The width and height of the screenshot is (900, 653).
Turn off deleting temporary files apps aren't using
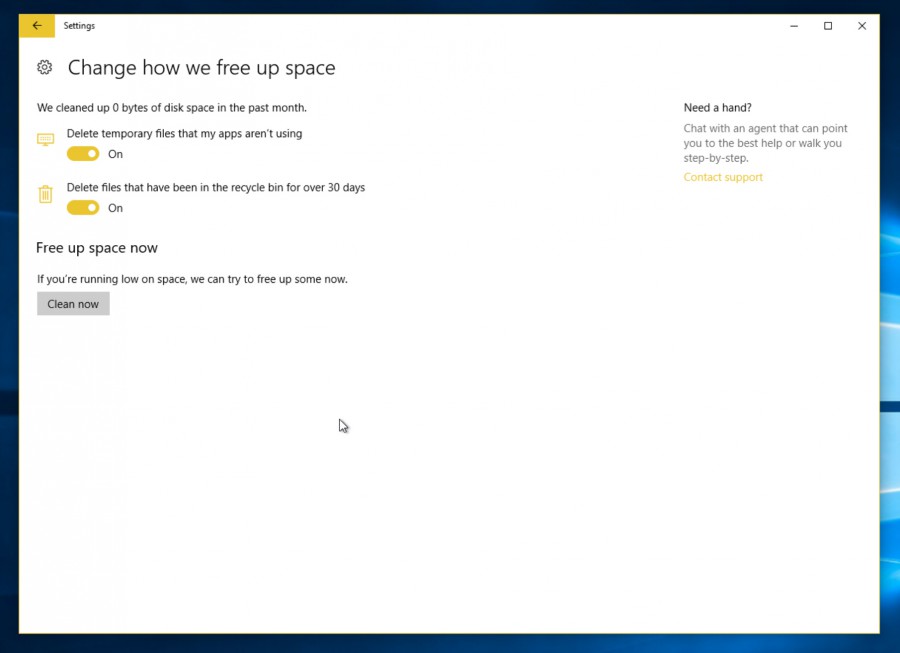pyautogui.click(x=82, y=154)
